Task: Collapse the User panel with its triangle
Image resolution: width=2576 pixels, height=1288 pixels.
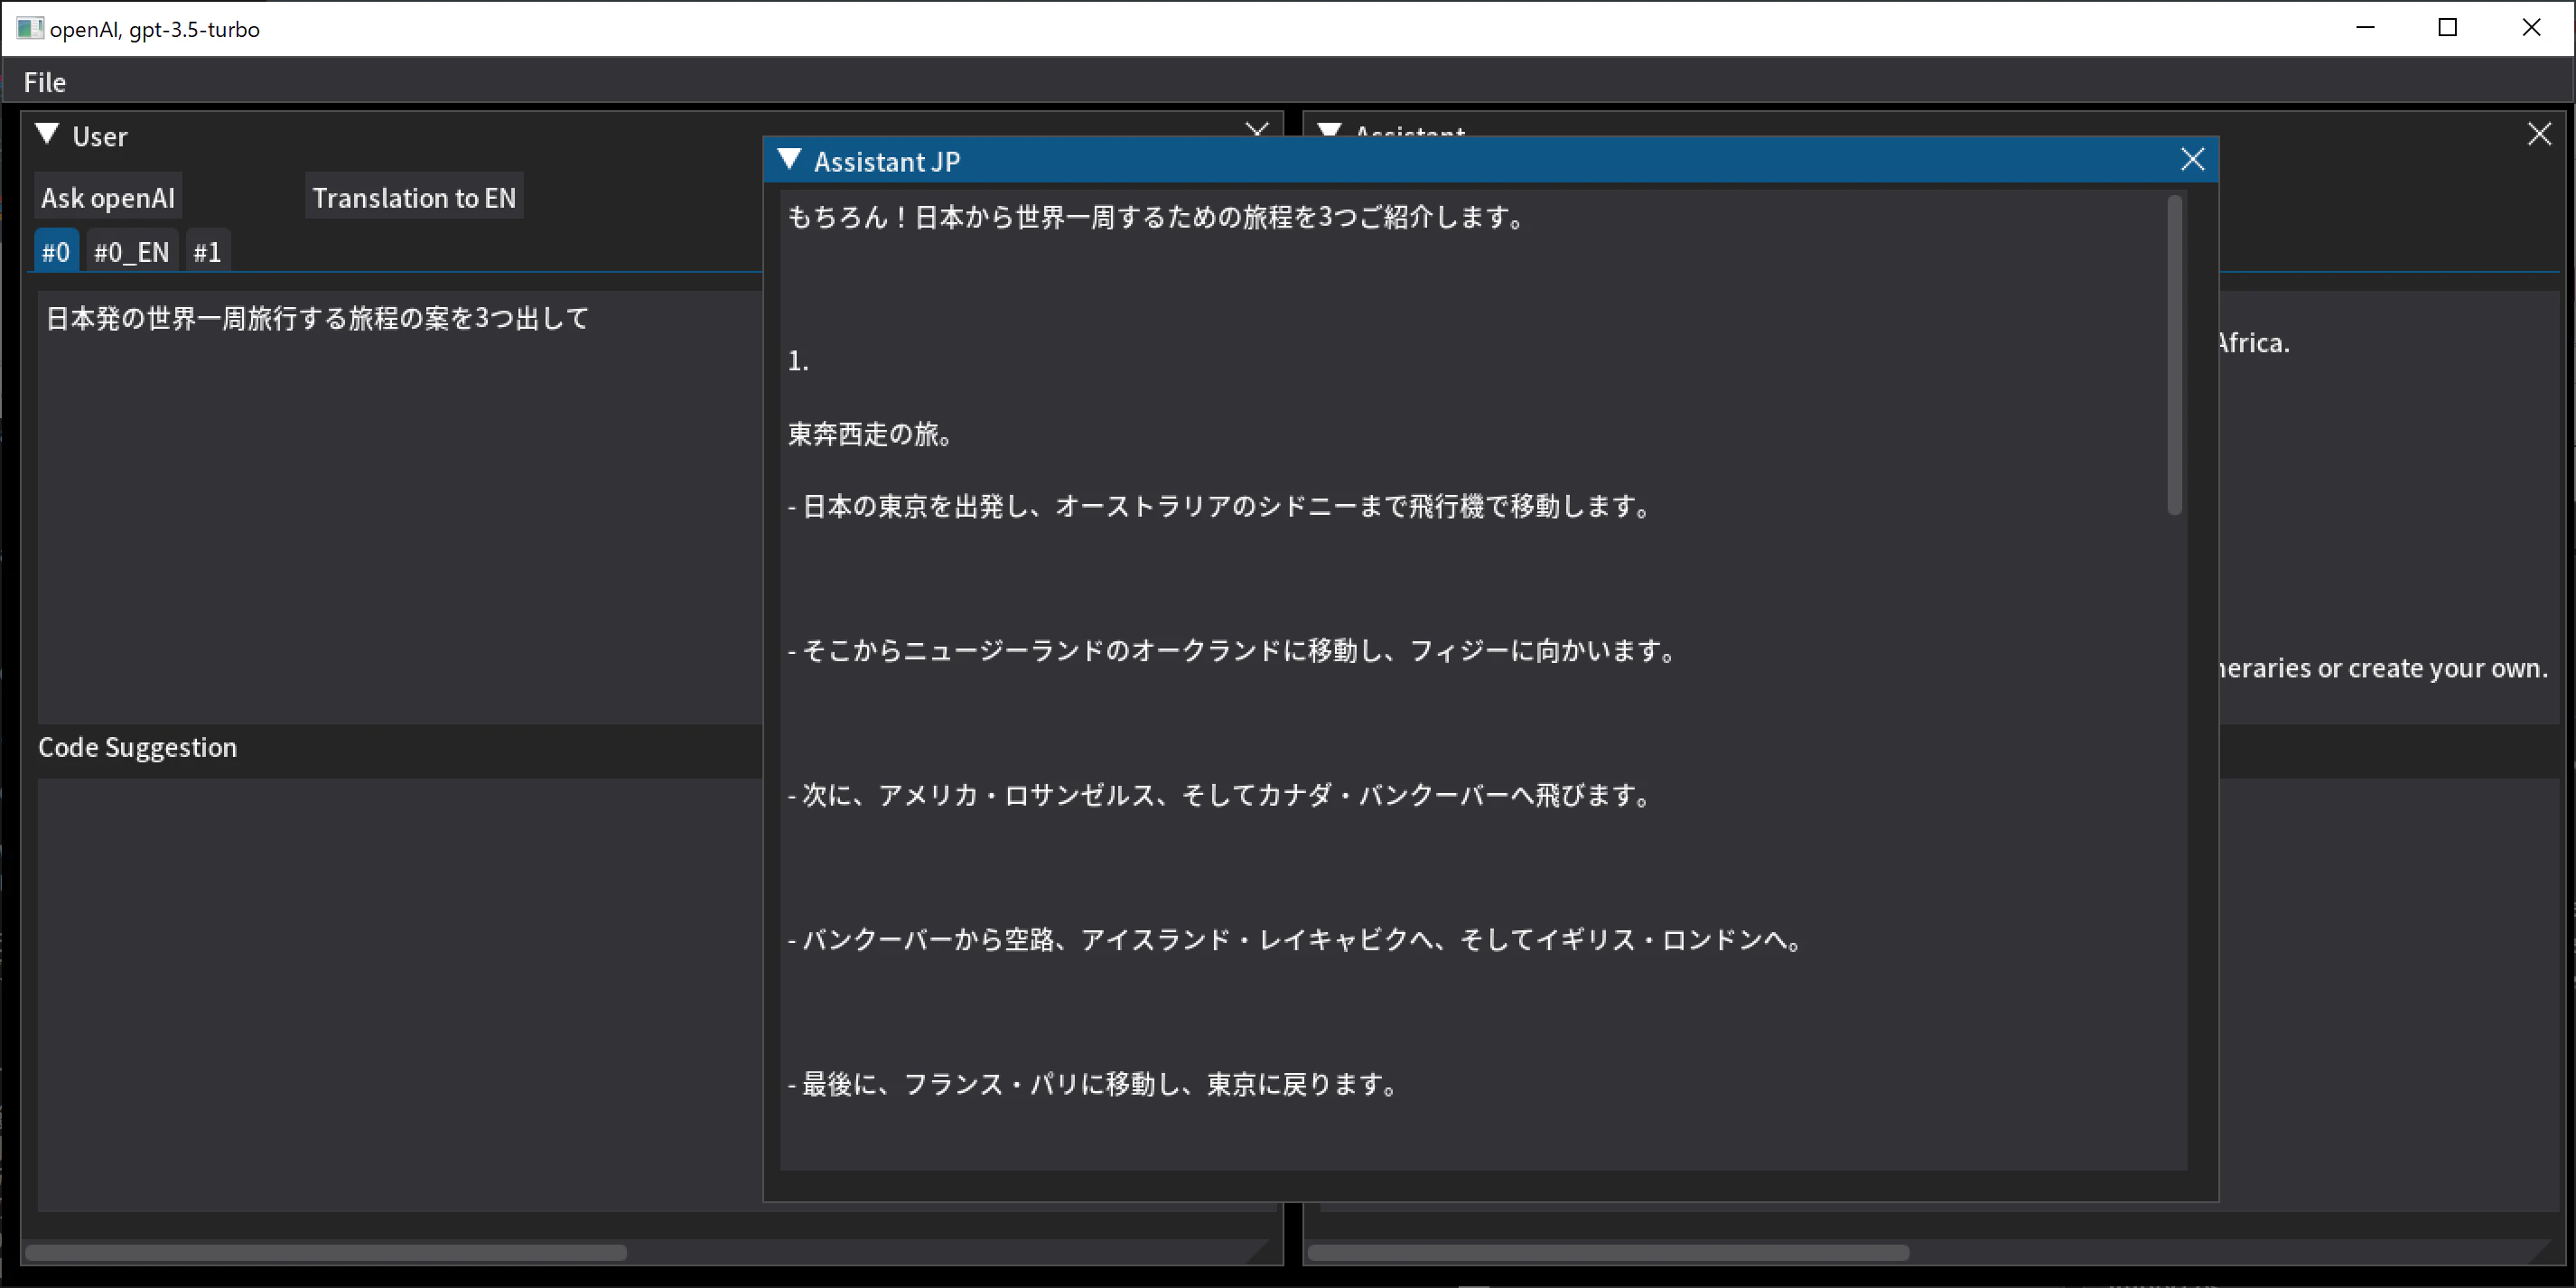Action: click(x=47, y=135)
